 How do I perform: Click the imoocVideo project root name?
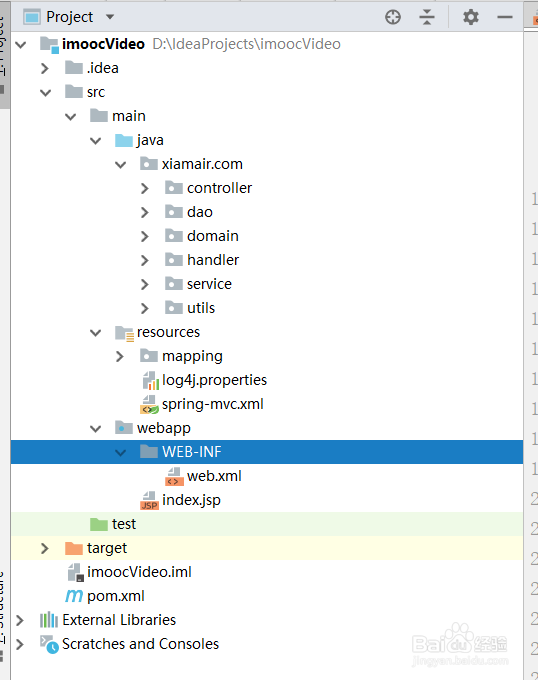tap(103, 44)
